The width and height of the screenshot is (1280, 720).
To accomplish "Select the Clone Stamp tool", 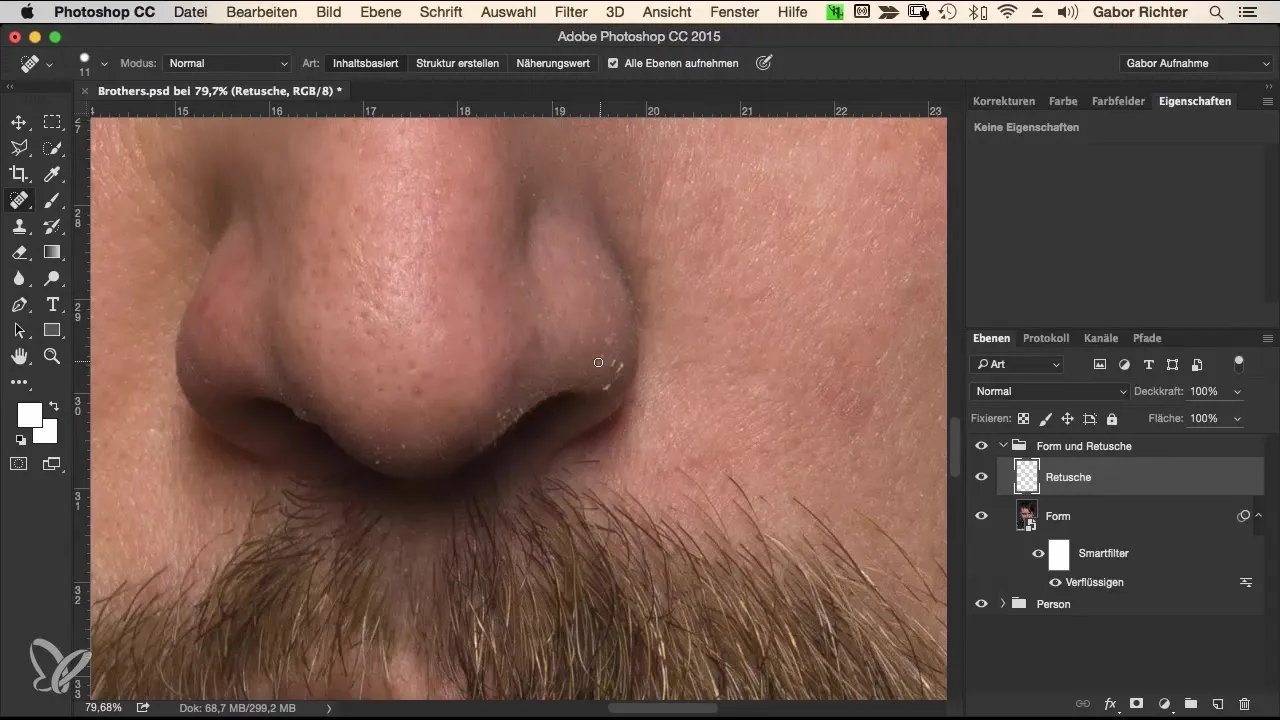I will (x=19, y=226).
